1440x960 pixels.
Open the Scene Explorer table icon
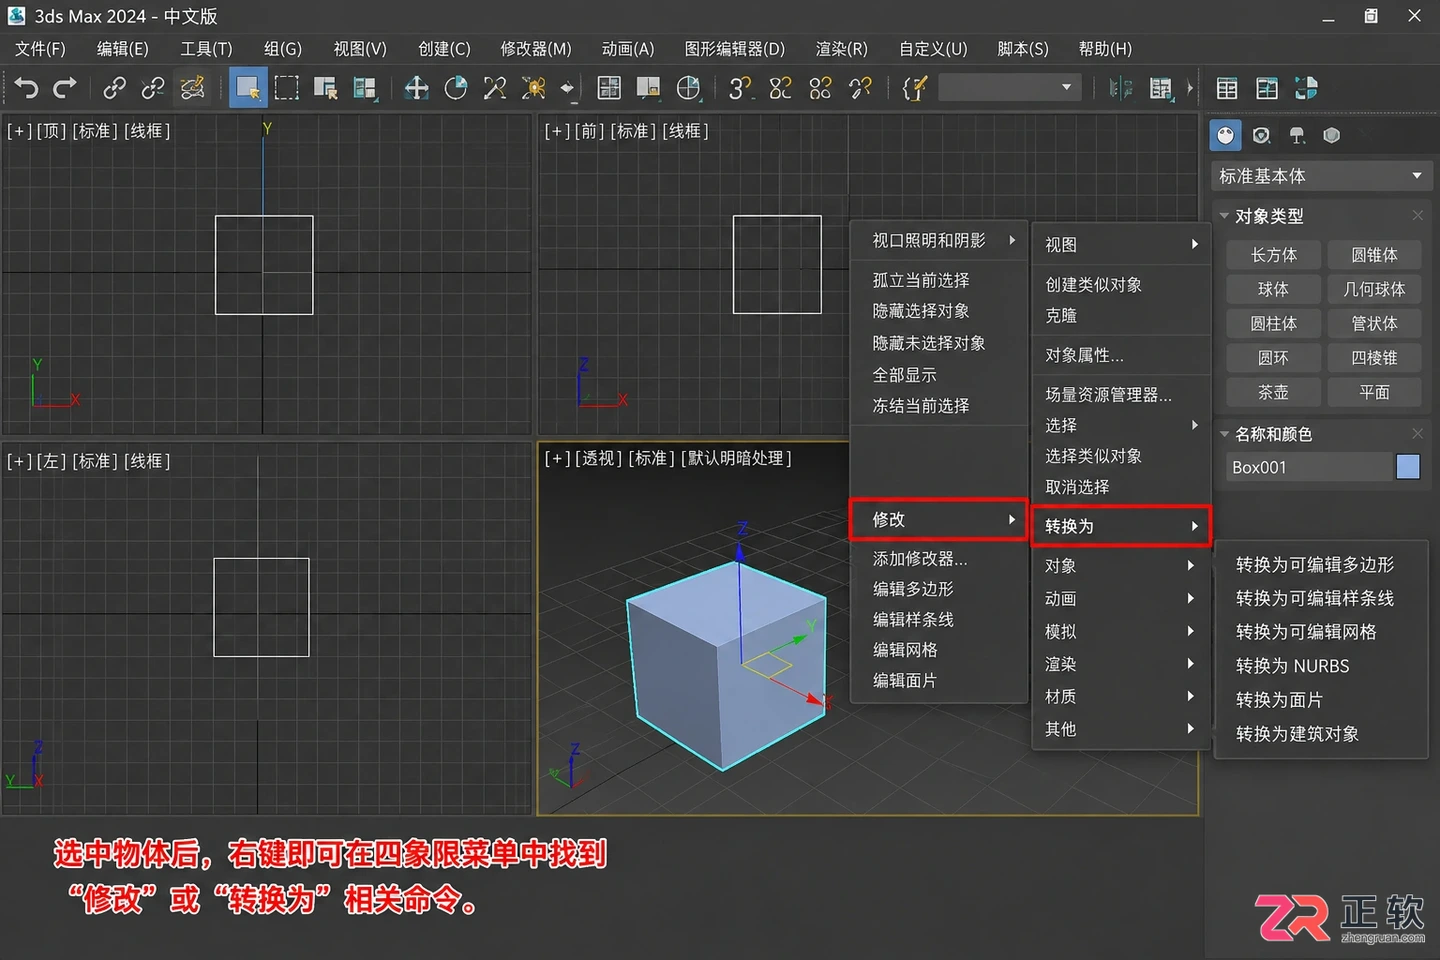click(1227, 88)
